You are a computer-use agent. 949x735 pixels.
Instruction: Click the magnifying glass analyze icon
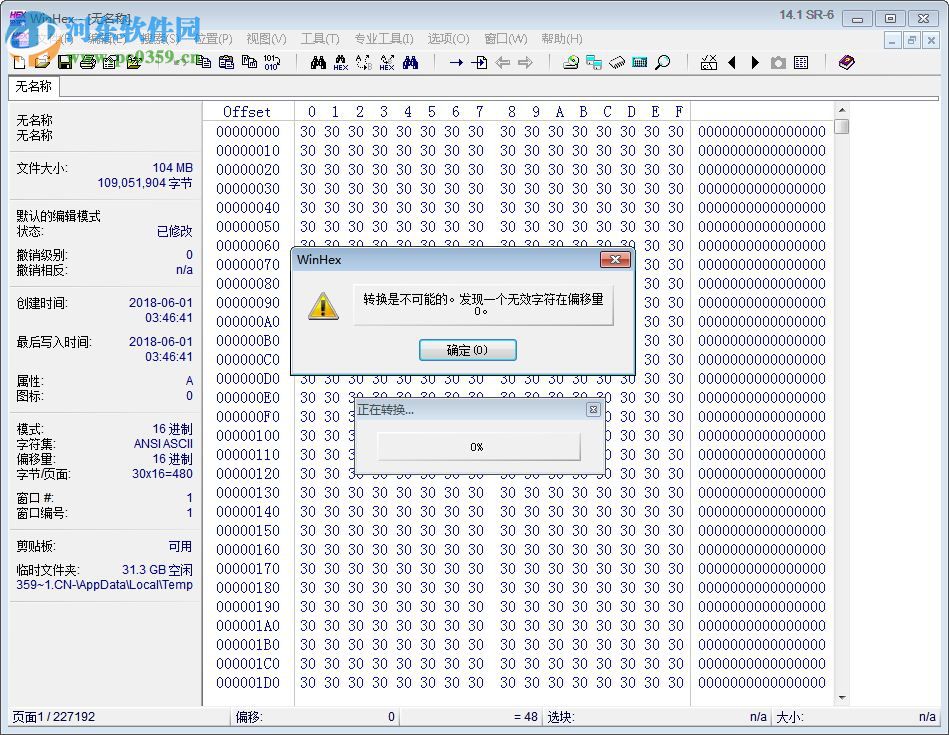click(x=663, y=62)
